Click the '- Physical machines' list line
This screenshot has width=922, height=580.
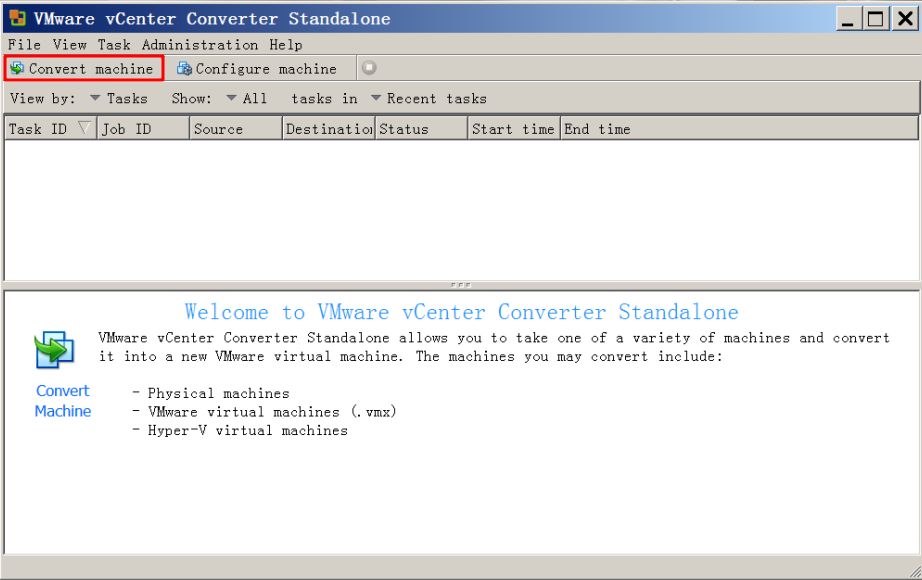(x=211, y=393)
